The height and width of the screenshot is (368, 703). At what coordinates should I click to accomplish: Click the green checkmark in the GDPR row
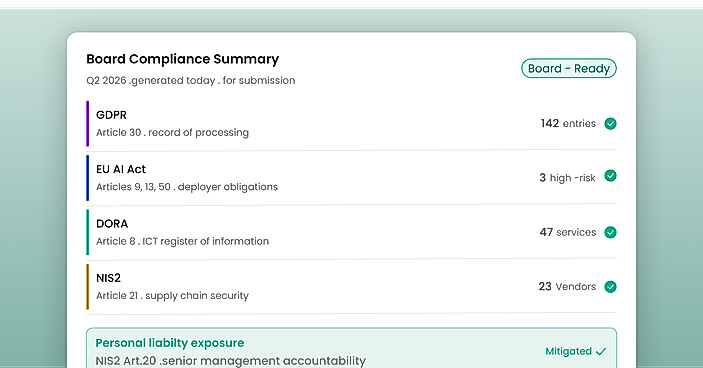(610, 123)
